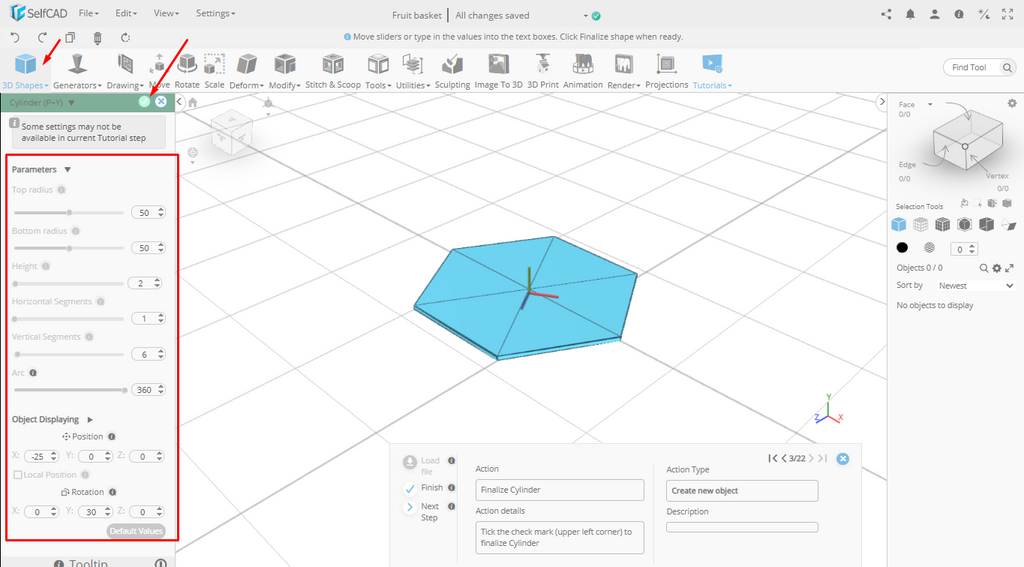Open the Settings menu

click(215, 14)
